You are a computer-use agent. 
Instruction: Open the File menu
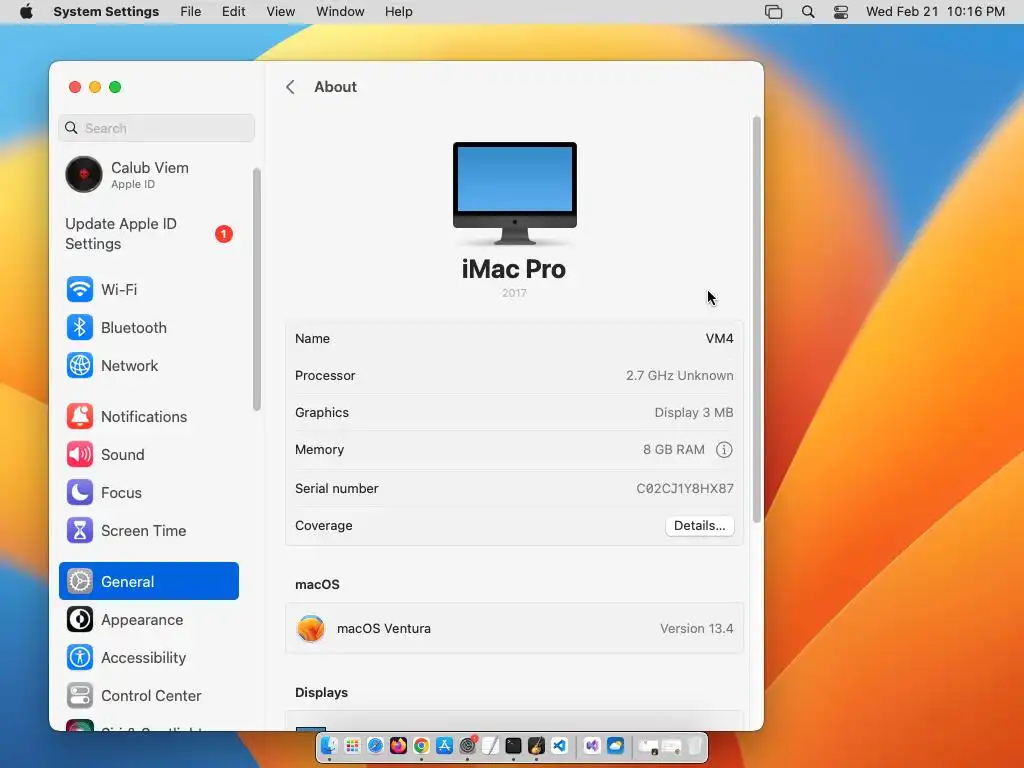(191, 11)
